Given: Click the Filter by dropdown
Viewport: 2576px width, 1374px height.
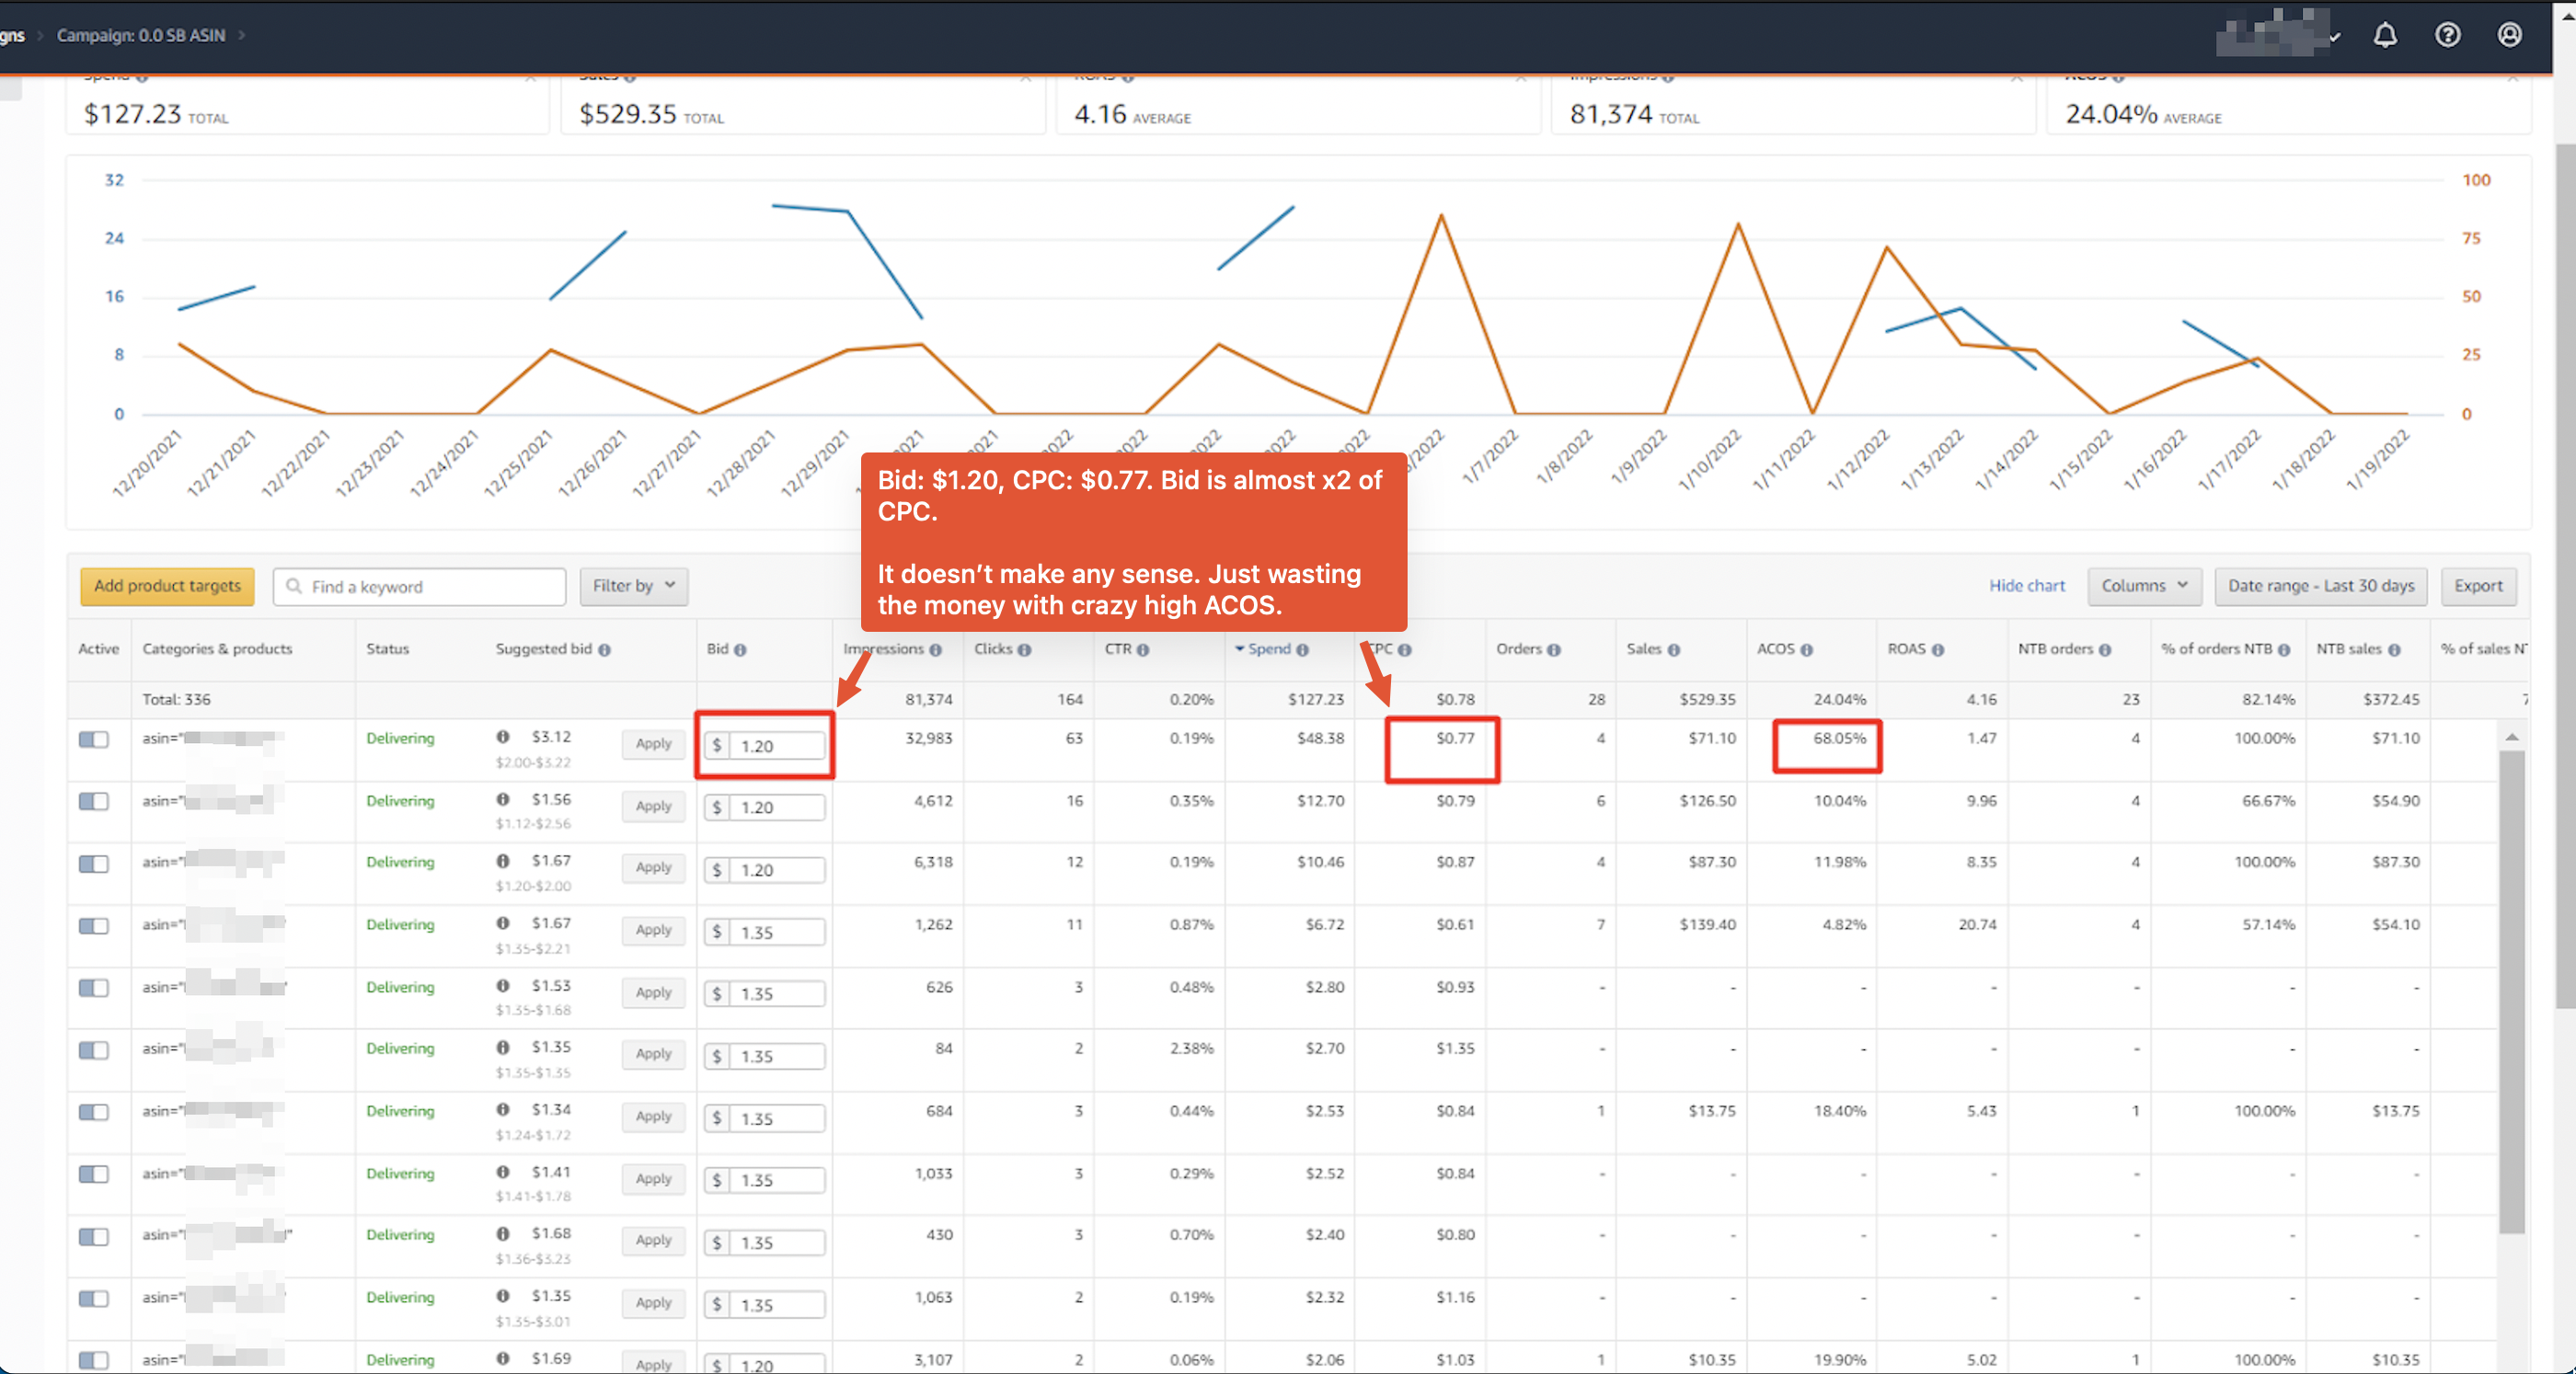Looking at the screenshot, I should point(632,584).
